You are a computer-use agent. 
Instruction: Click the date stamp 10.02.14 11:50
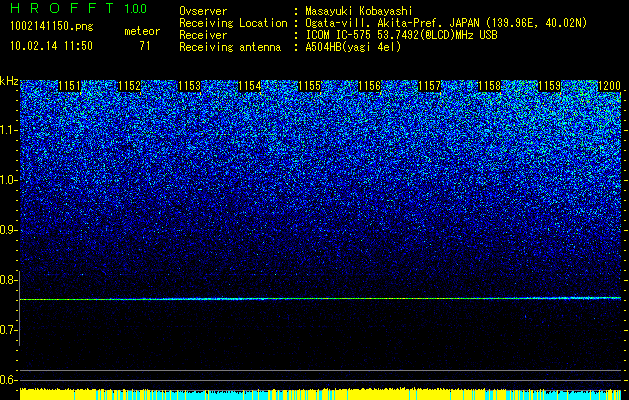51,46
